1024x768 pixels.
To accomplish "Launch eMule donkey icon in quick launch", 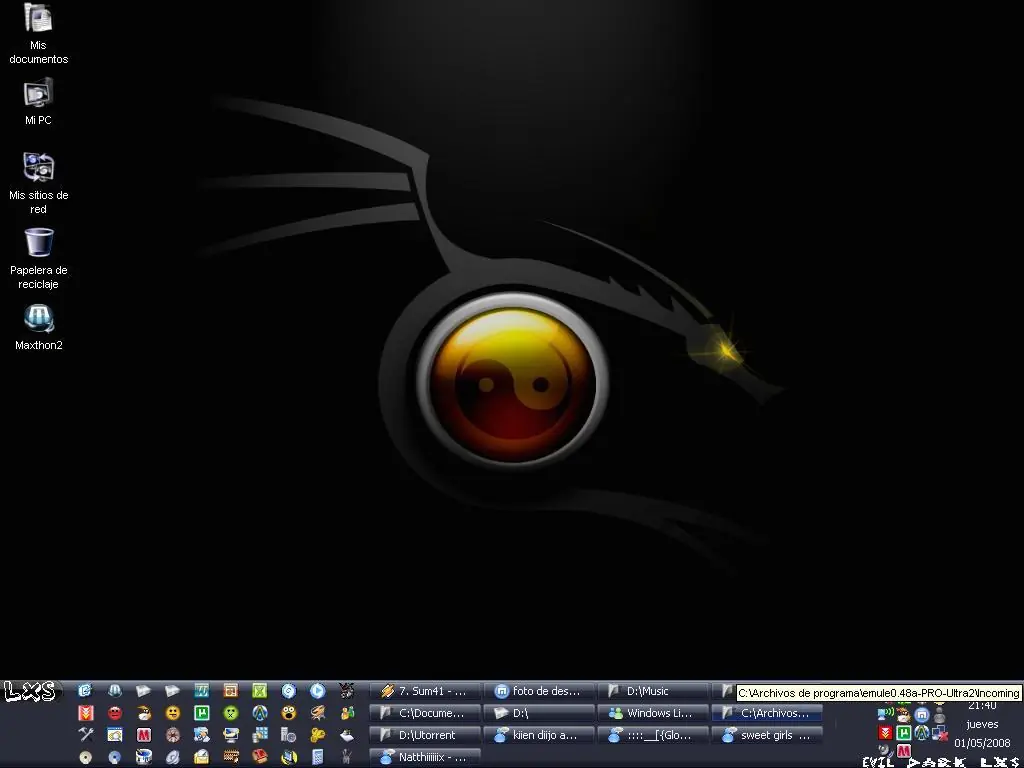I will (x=144, y=712).
